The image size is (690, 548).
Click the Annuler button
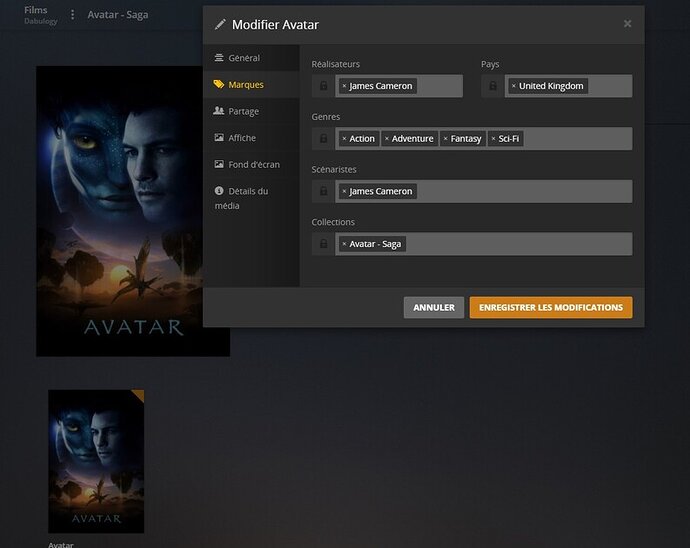pyautogui.click(x=434, y=307)
